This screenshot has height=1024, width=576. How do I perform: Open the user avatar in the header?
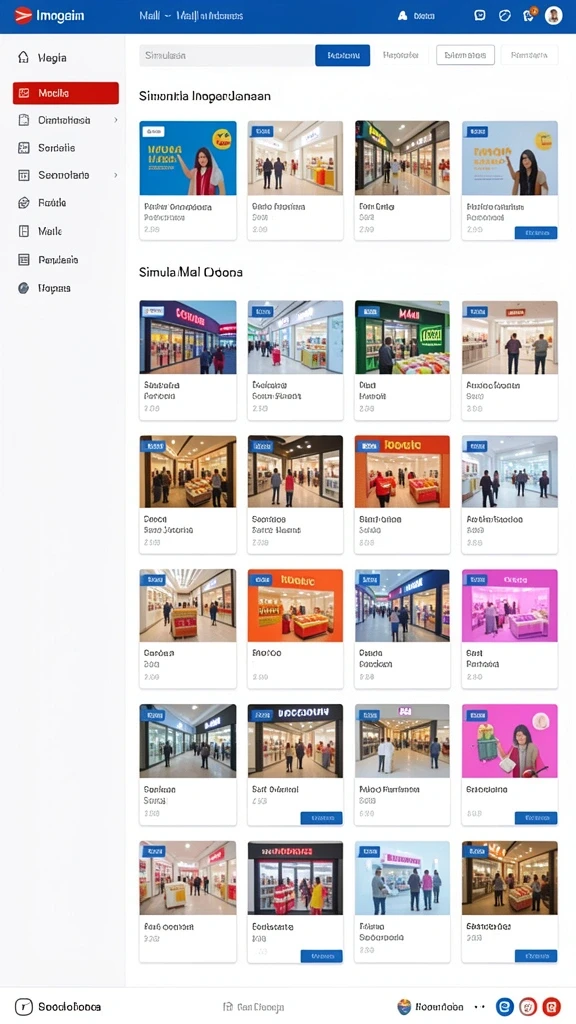coord(554,16)
